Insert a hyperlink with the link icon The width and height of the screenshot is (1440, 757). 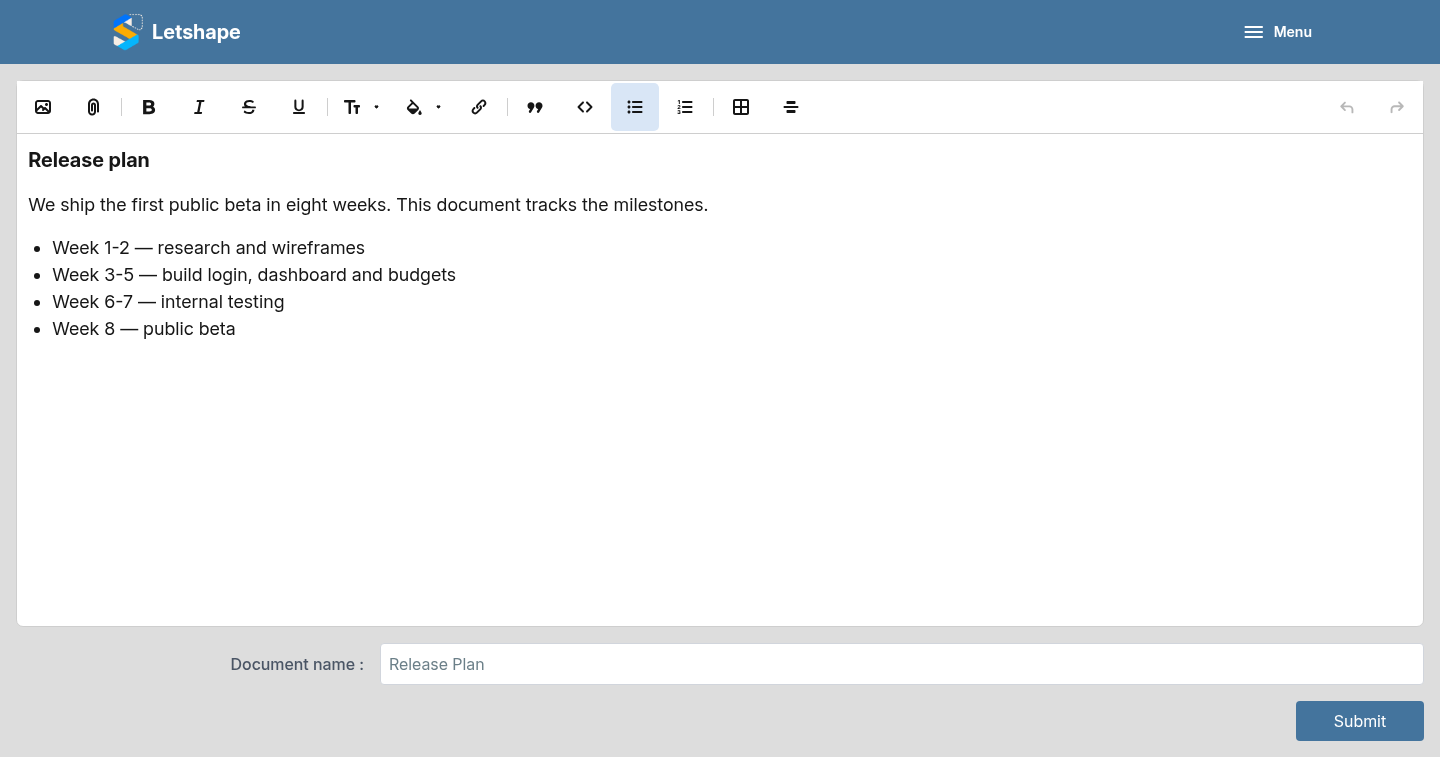479,107
